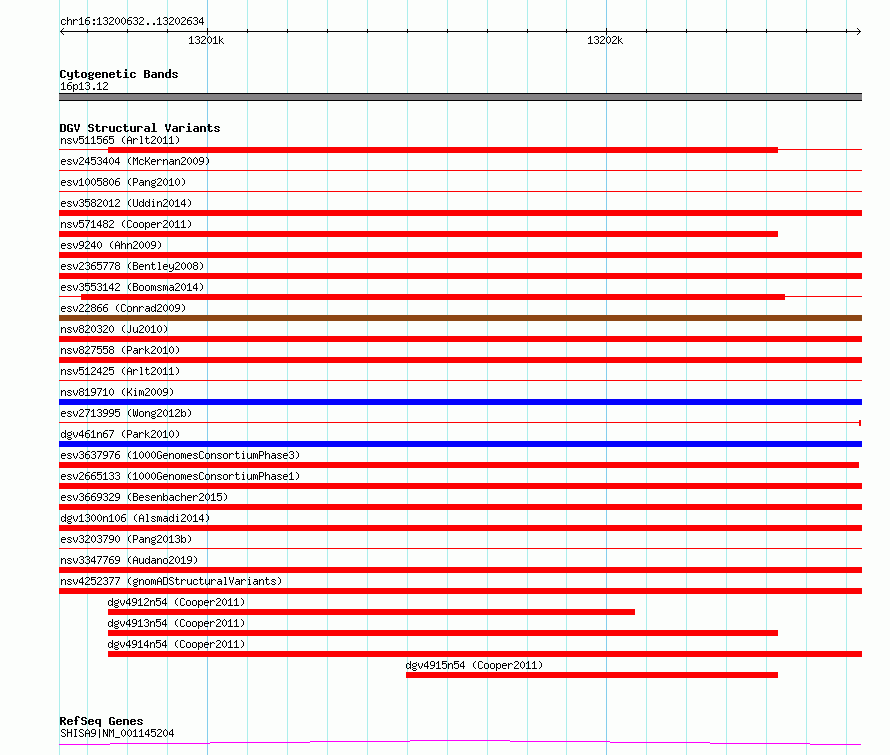This screenshot has width=890, height=755.
Task: Open esv22866 (Conrad2009) variant label
Action: tap(123, 308)
